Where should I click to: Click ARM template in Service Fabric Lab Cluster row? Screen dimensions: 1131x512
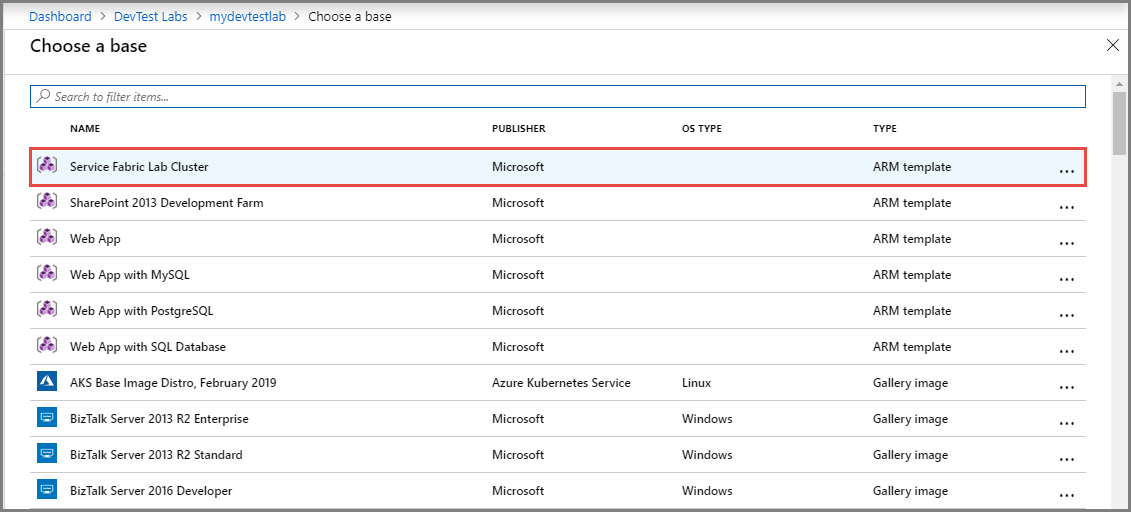[x=912, y=167]
